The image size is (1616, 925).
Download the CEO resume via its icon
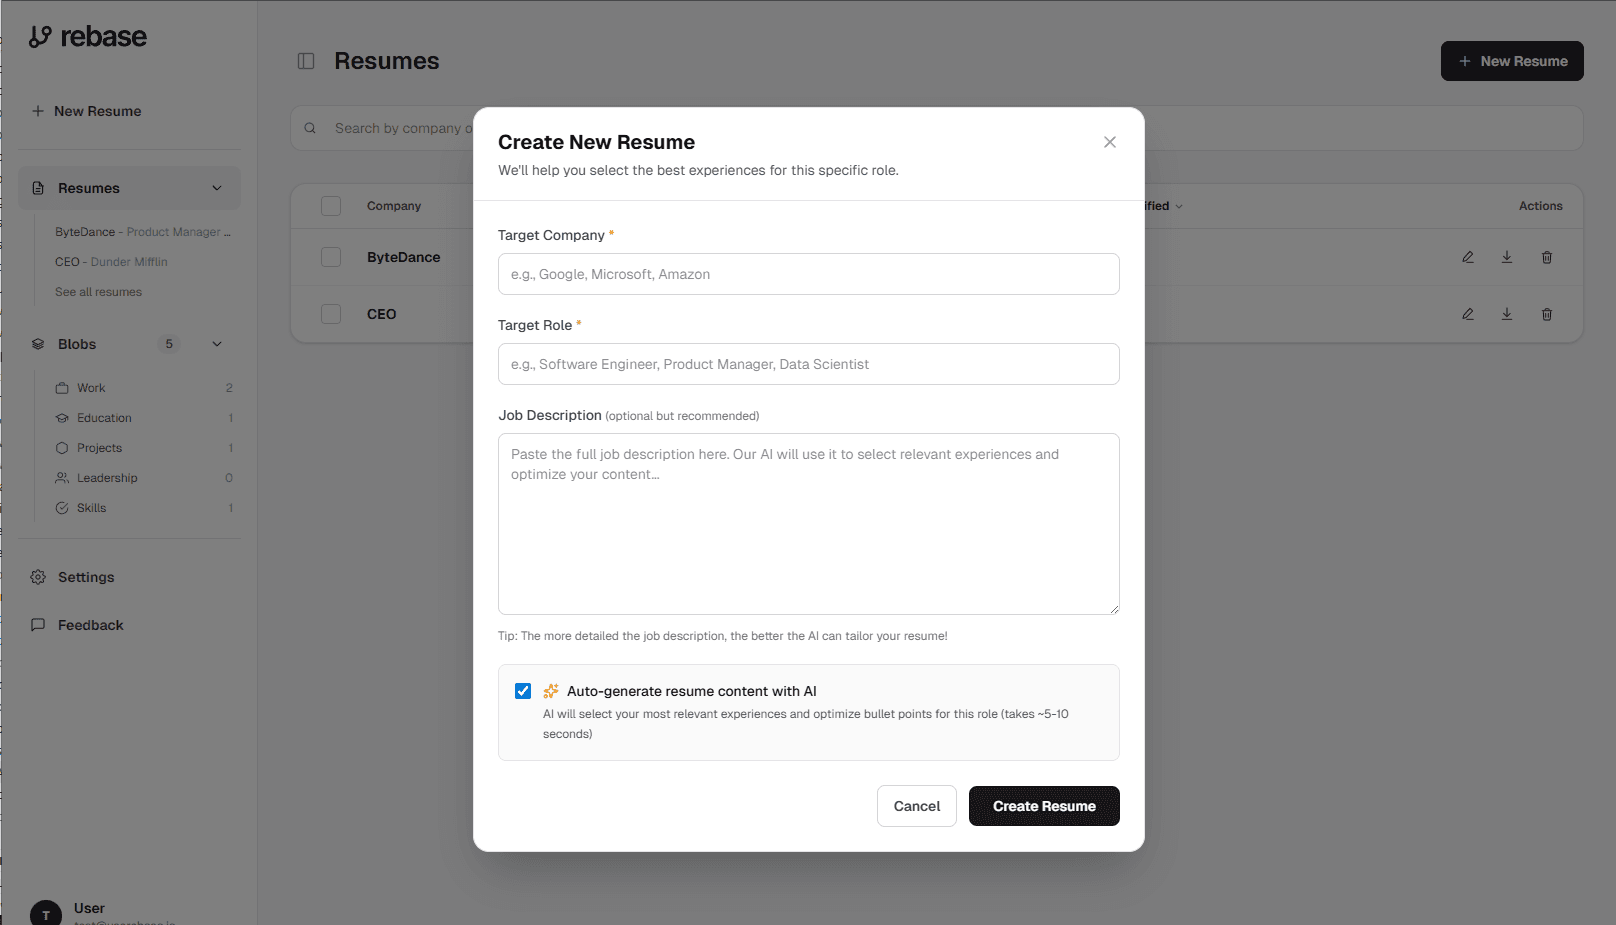[1506, 313]
